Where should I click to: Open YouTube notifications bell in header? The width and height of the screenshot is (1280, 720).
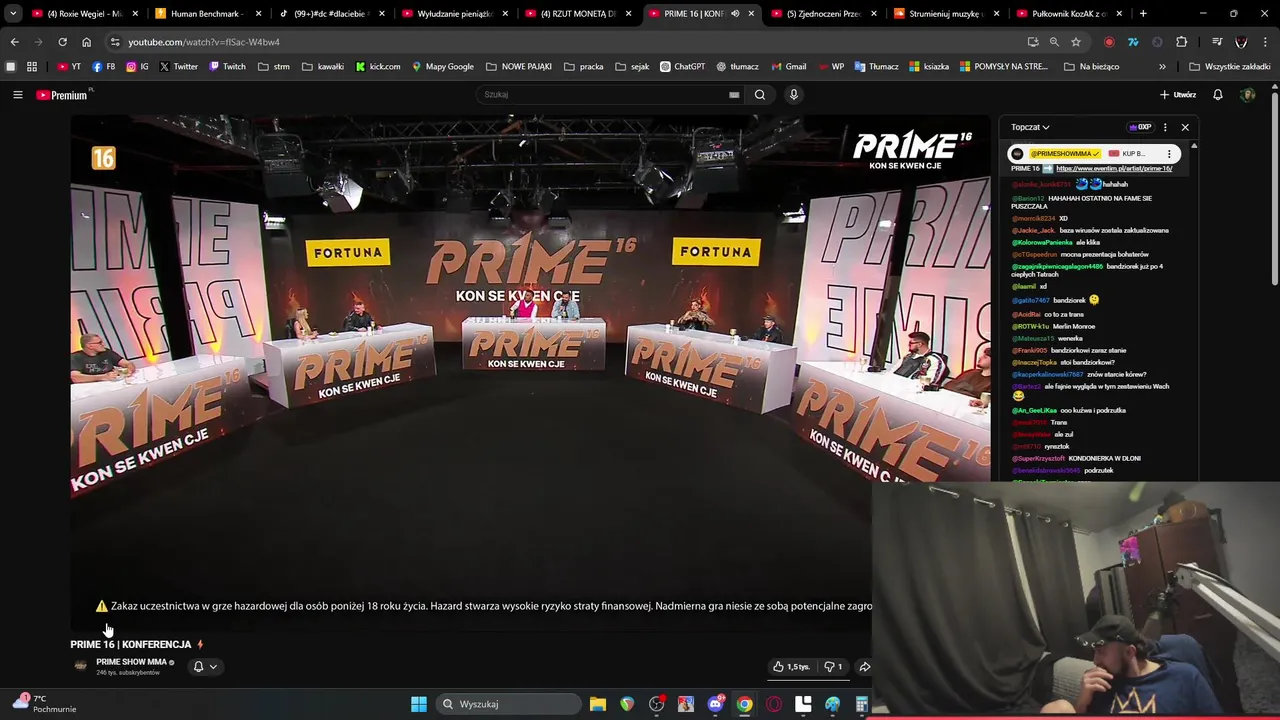pos(1218,95)
